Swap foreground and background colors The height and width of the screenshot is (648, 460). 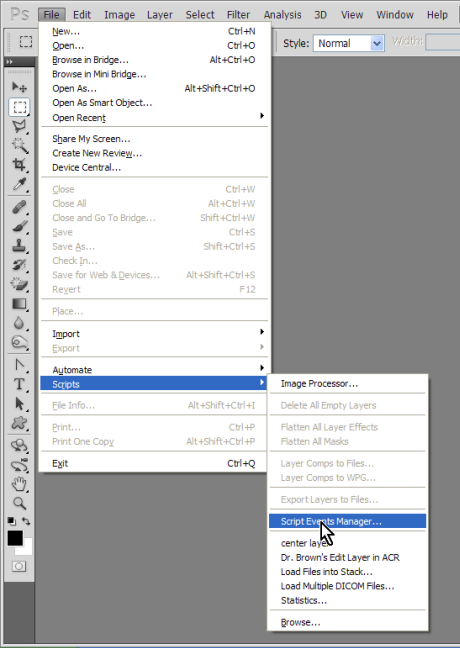point(26,521)
